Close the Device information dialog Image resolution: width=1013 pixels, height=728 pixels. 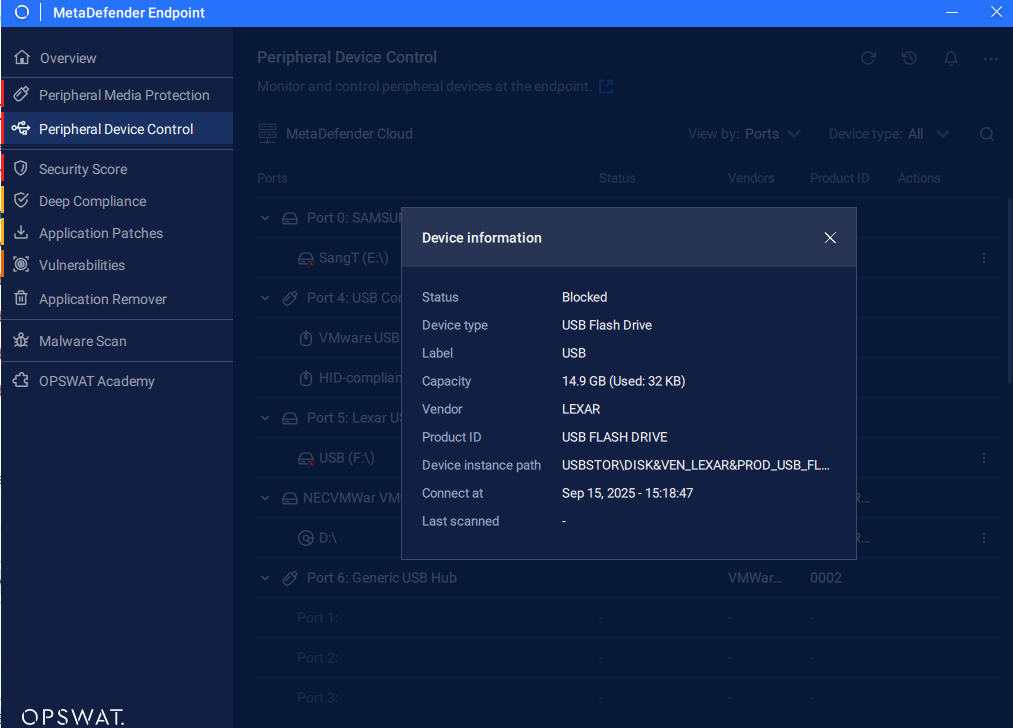(830, 238)
